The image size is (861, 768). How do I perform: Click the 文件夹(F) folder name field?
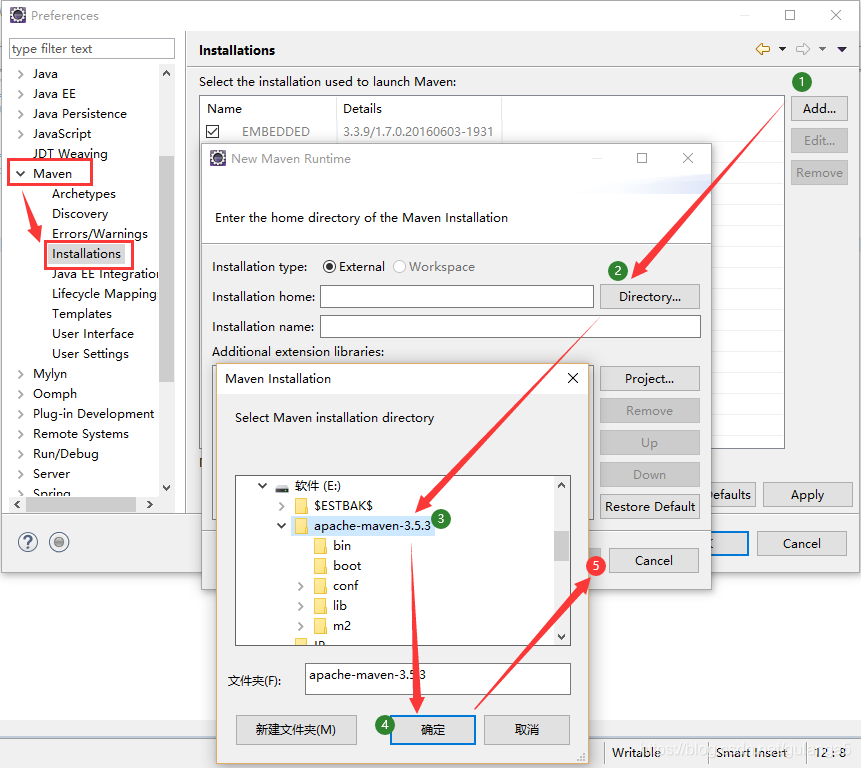click(438, 679)
